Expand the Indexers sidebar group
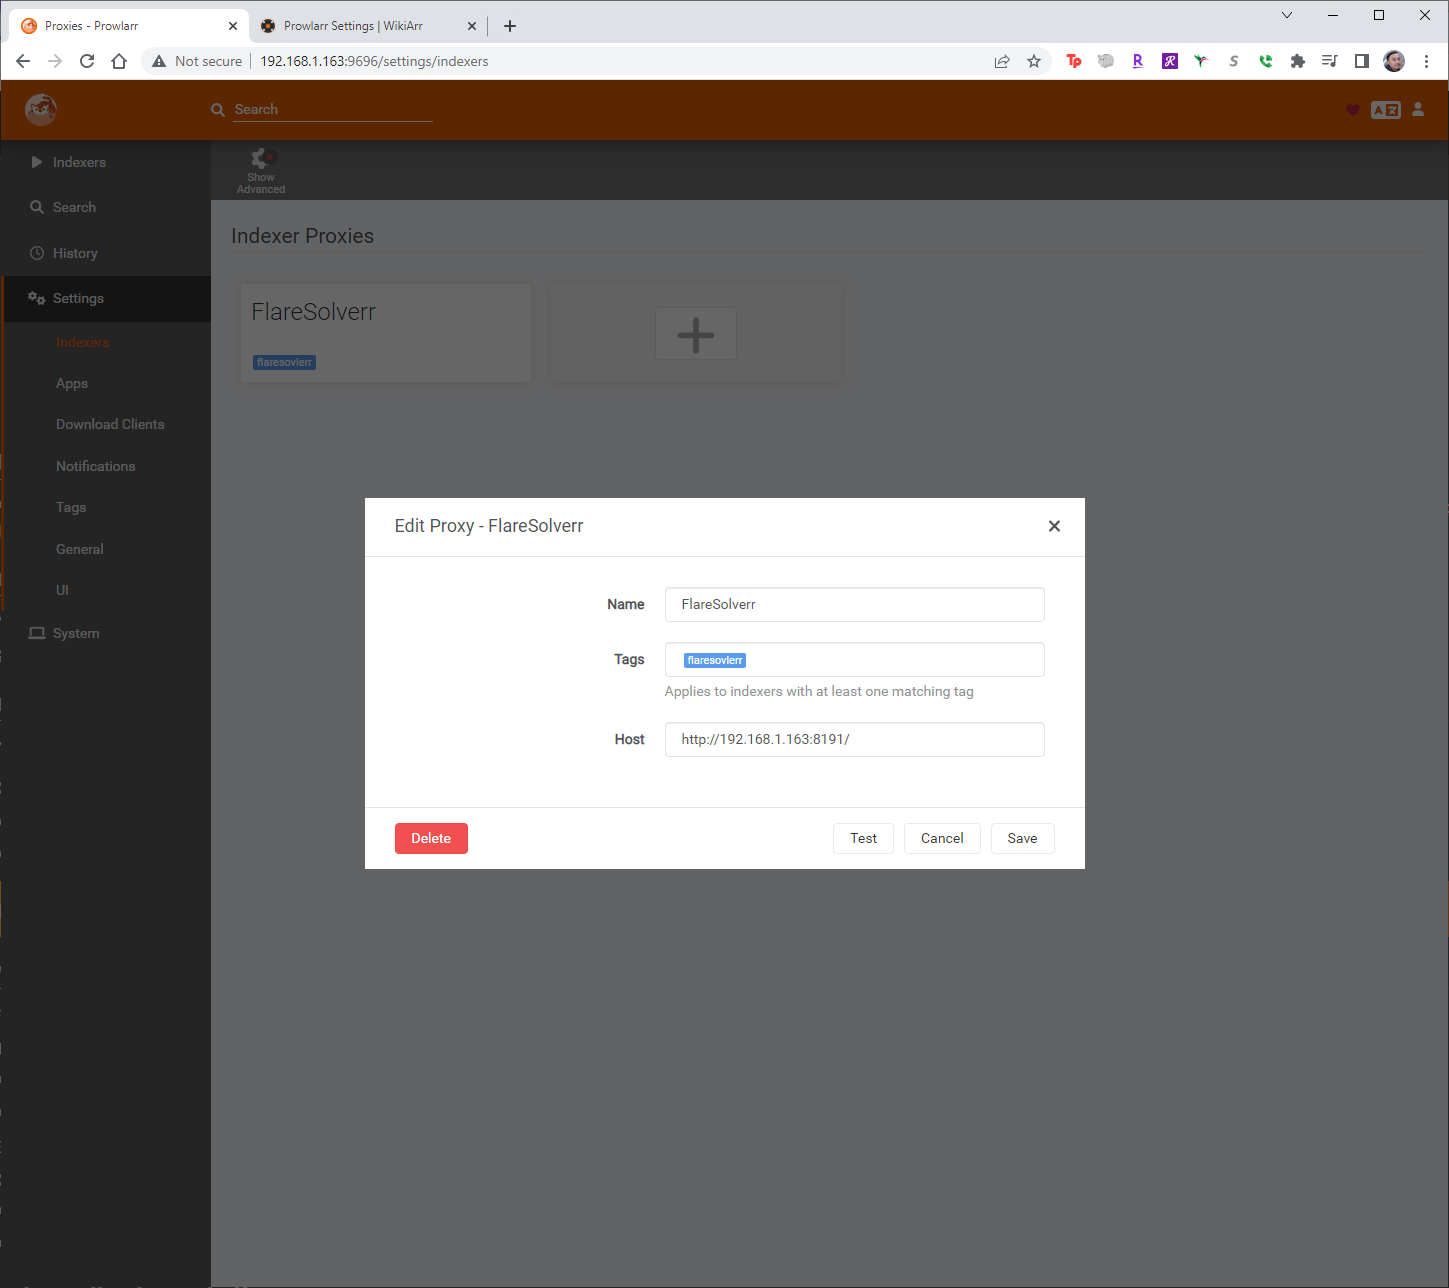This screenshot has height=1288, width=1449. 37,162
